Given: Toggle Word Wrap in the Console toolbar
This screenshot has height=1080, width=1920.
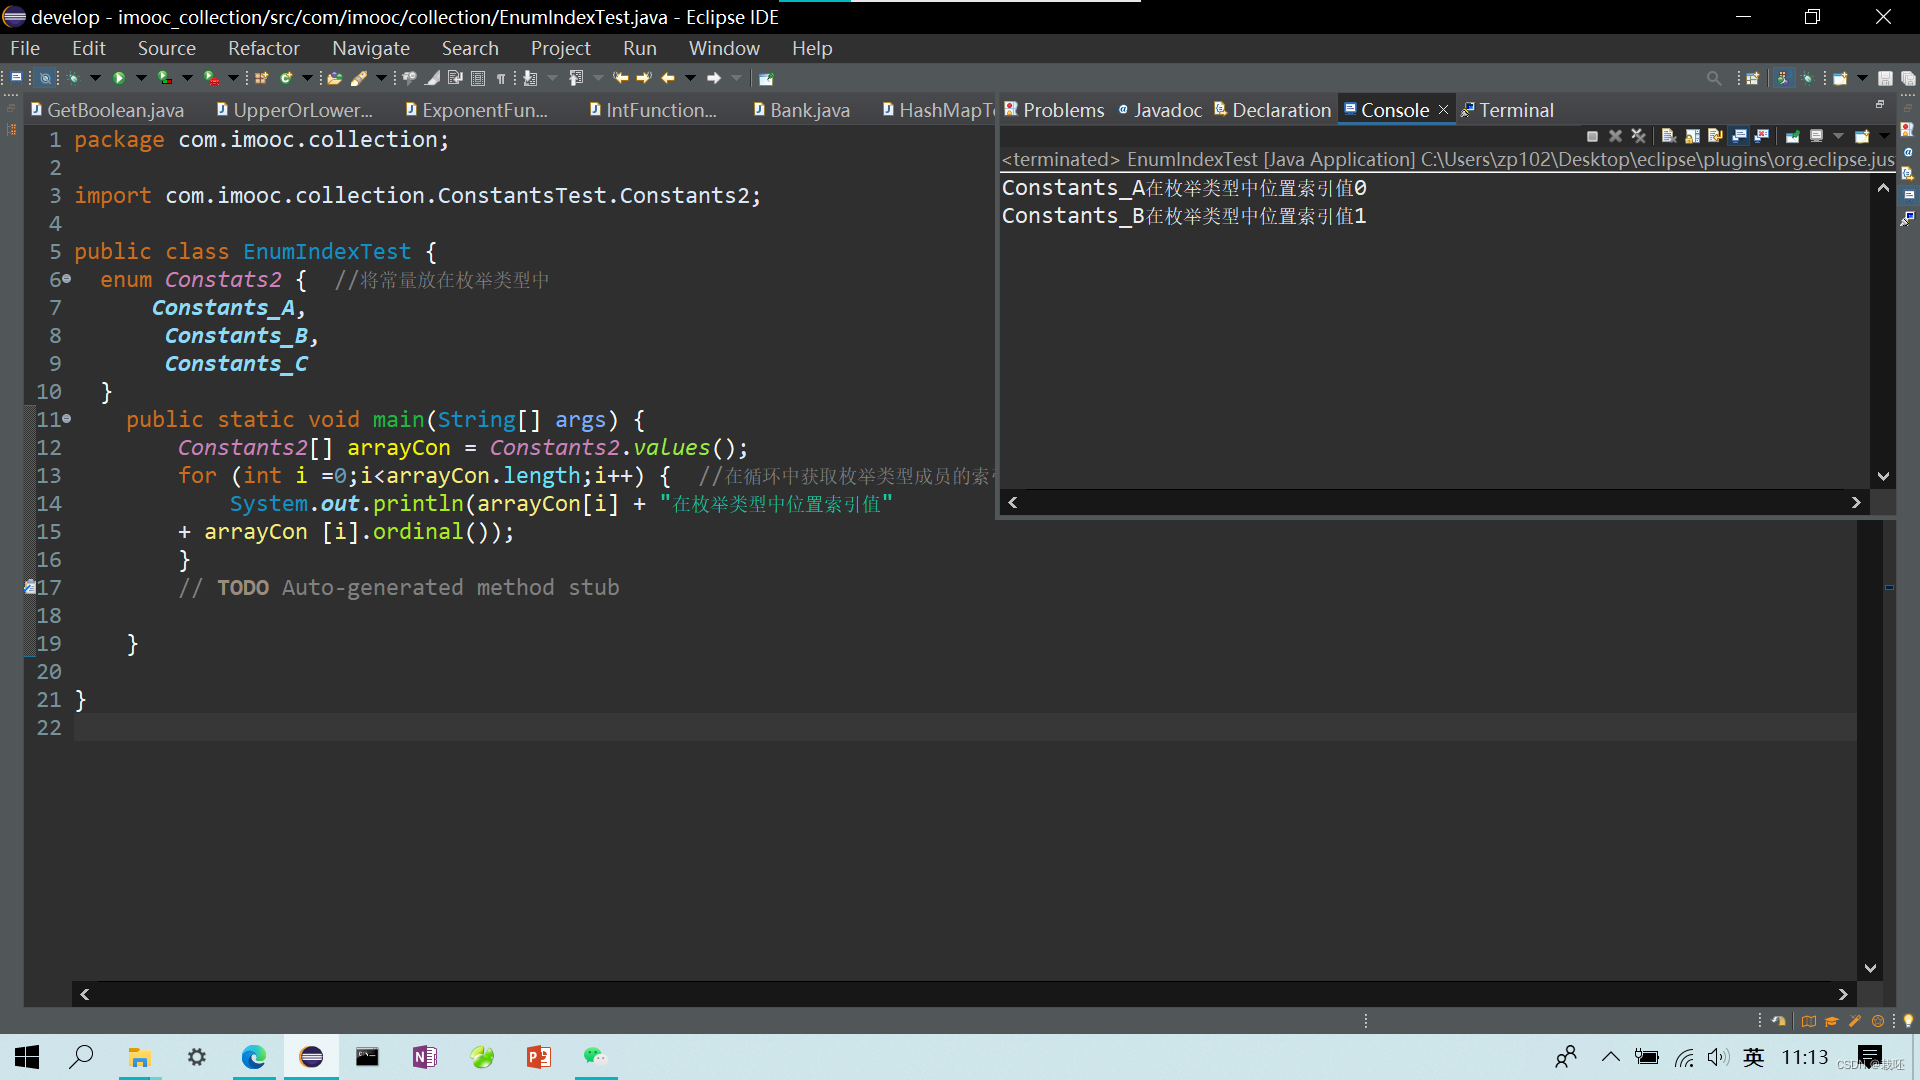Looking at the screenshot, I should [1715, 136].
